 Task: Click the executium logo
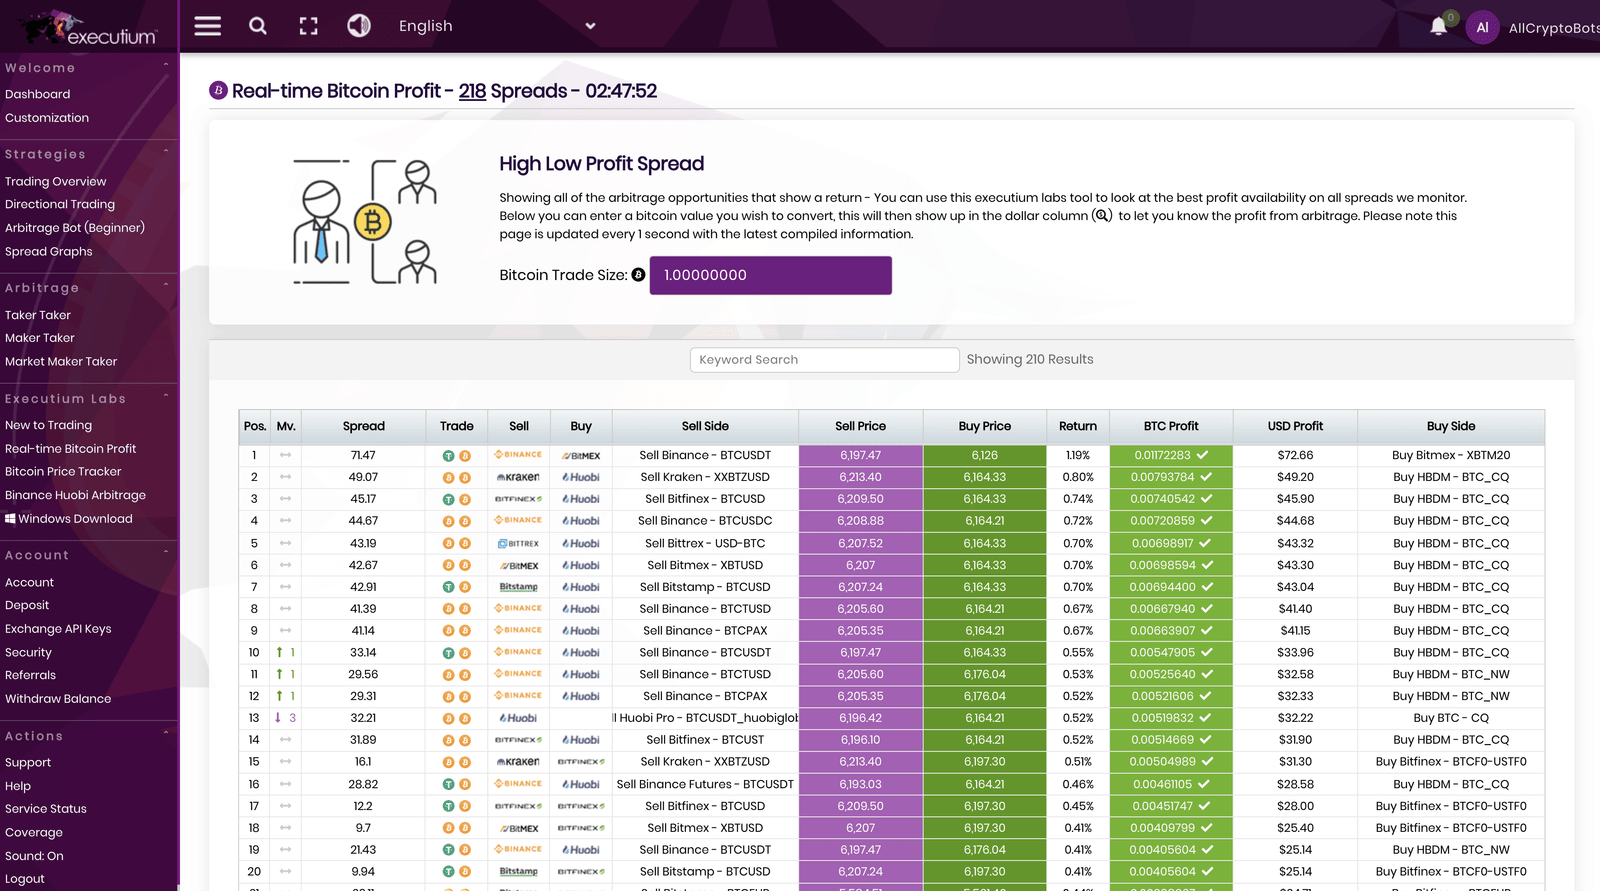(x=89, y=28)
